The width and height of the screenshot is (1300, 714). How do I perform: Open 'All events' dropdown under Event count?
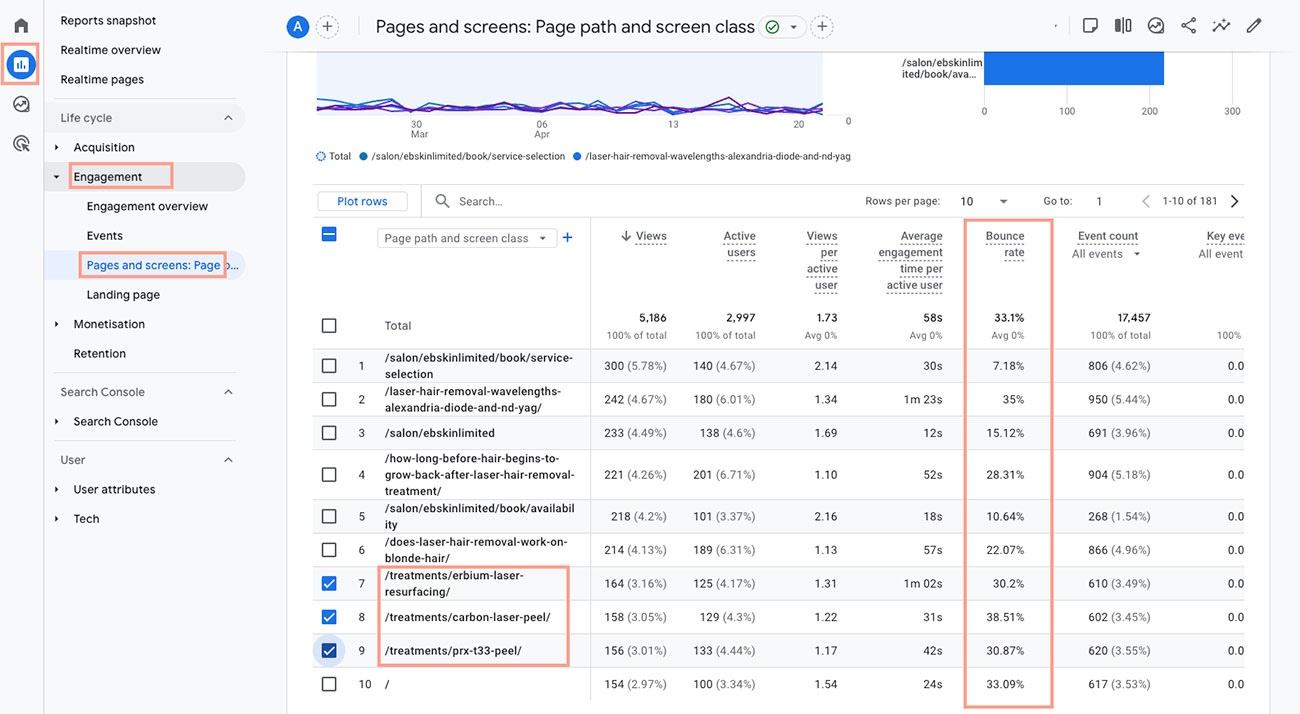coord(1106,254)
